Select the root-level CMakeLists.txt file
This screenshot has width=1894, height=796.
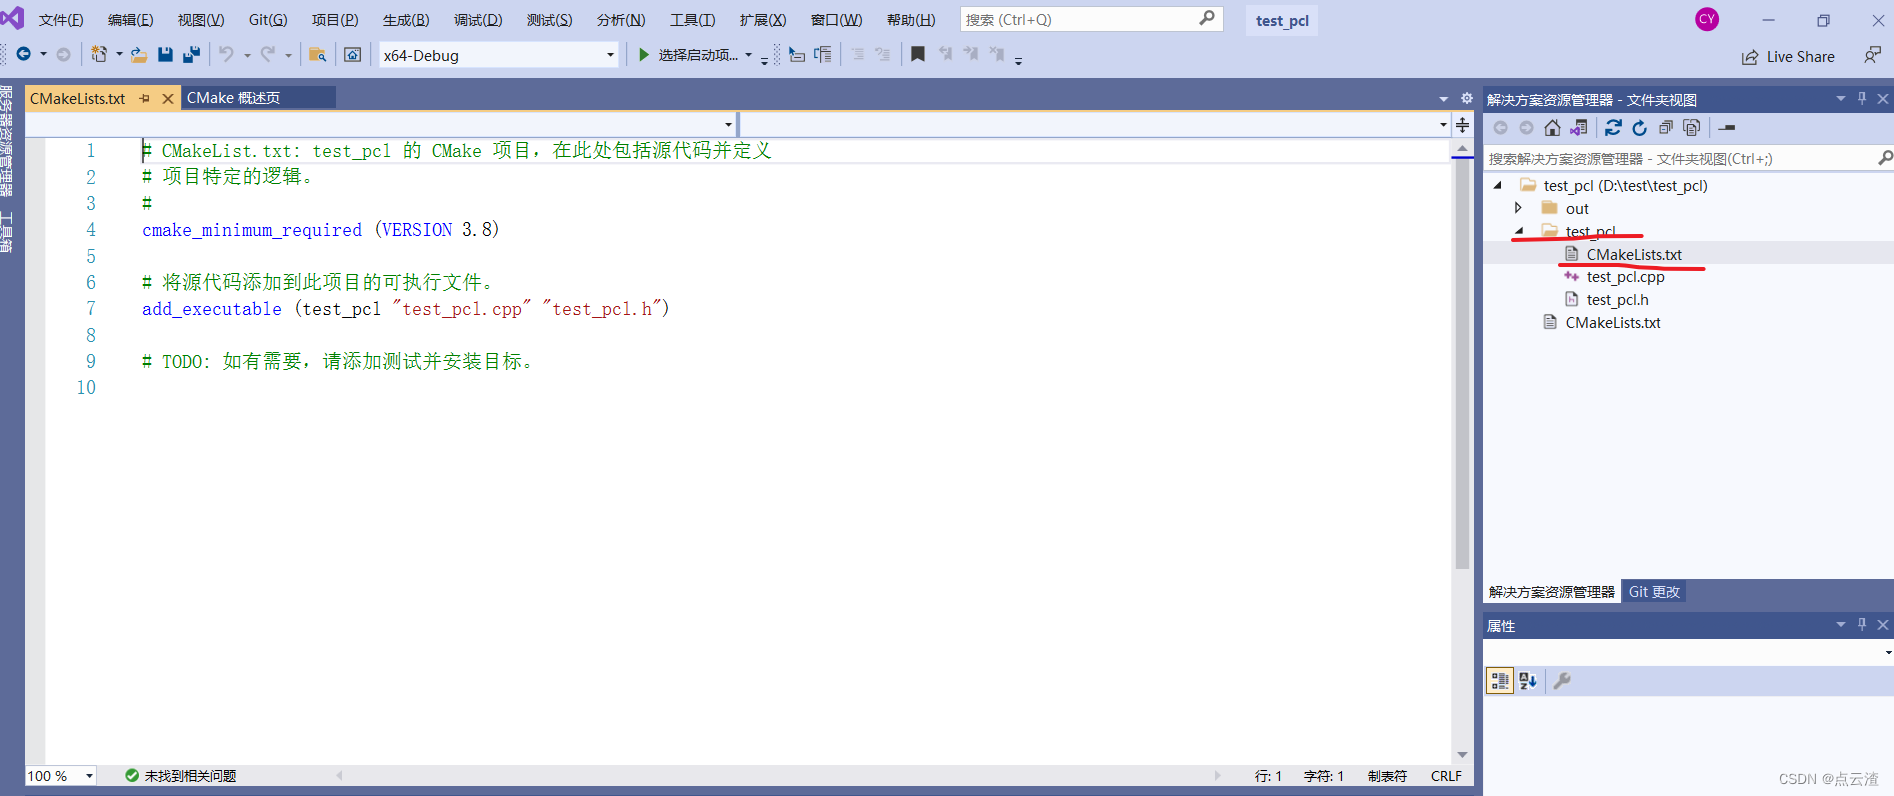(1613, 323)
